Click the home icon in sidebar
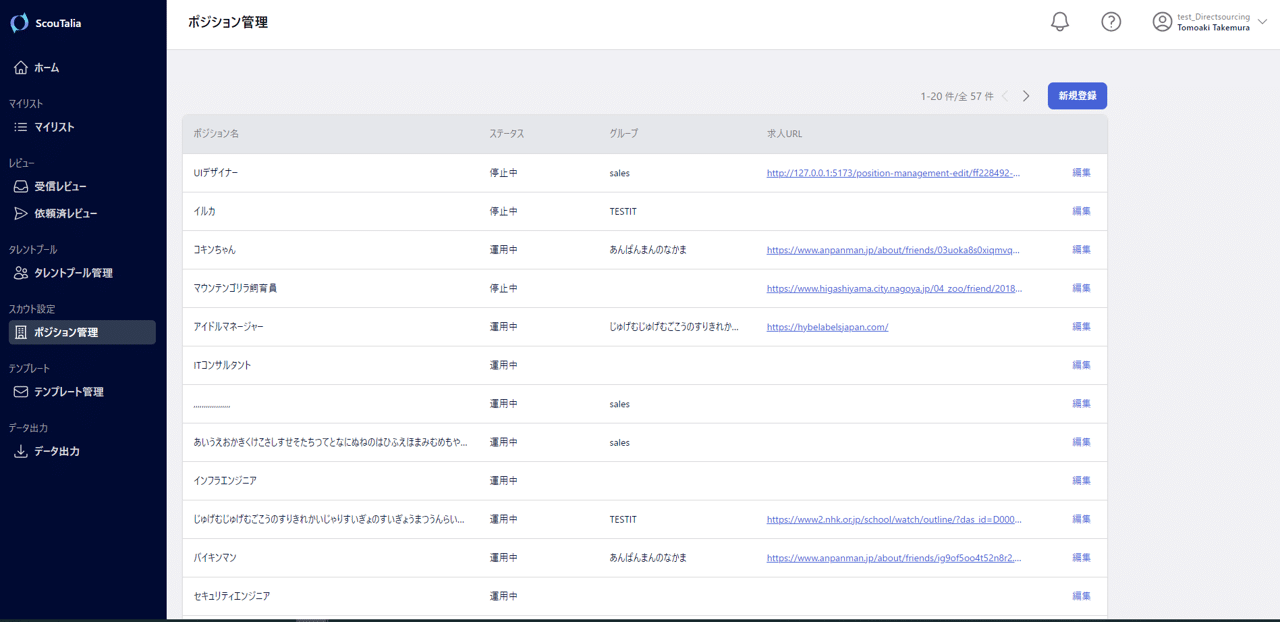Image resolution: width=1280 pixels, height=622 pixels. 21,68
